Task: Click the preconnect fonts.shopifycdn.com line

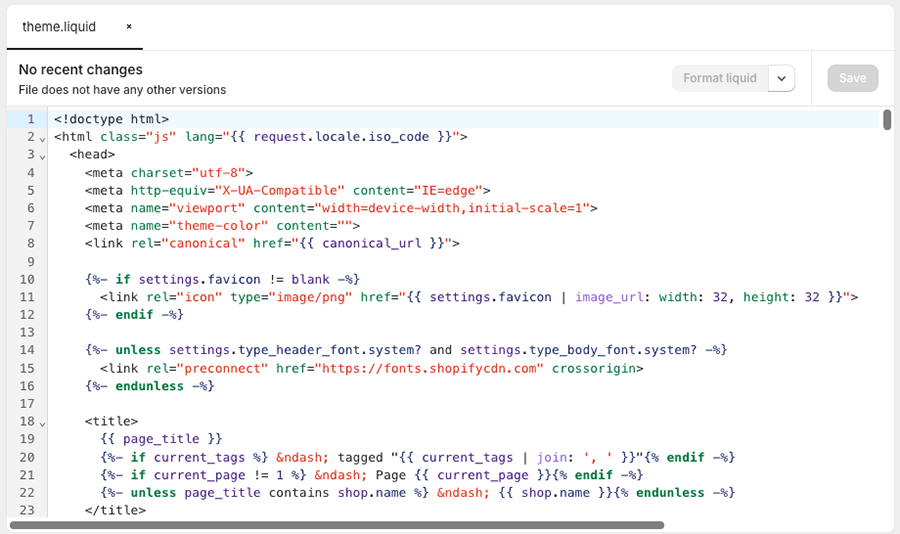Action: (x=371, y=368)
